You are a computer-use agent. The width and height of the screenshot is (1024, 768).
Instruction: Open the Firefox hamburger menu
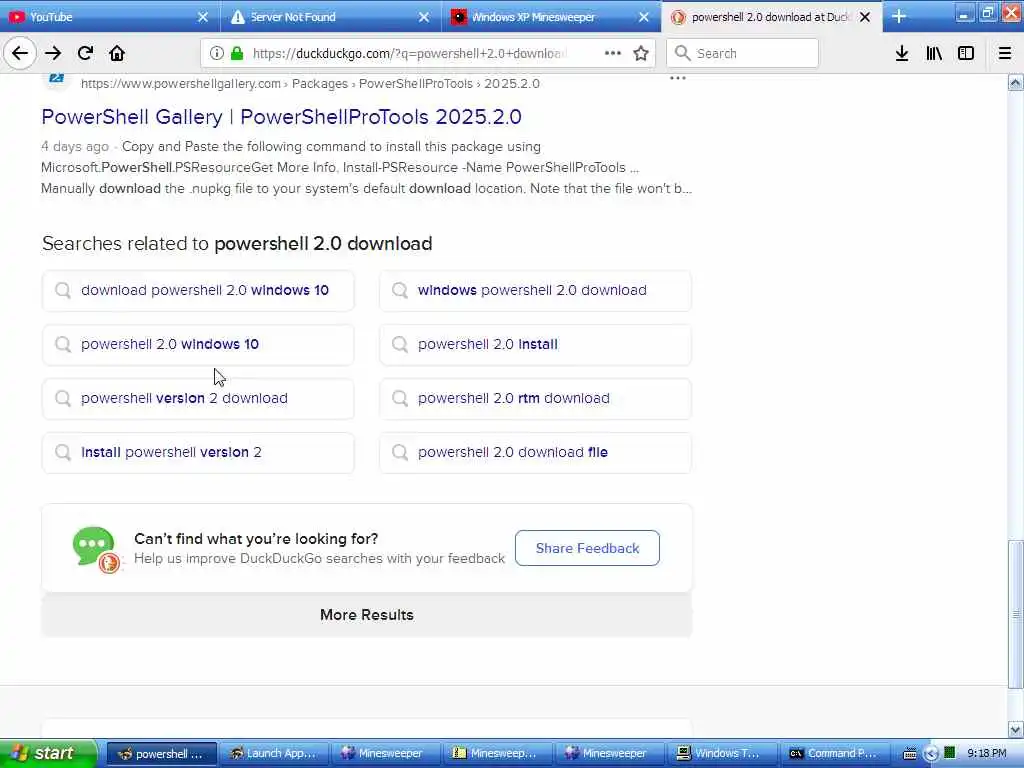[x=1005, y=53]
